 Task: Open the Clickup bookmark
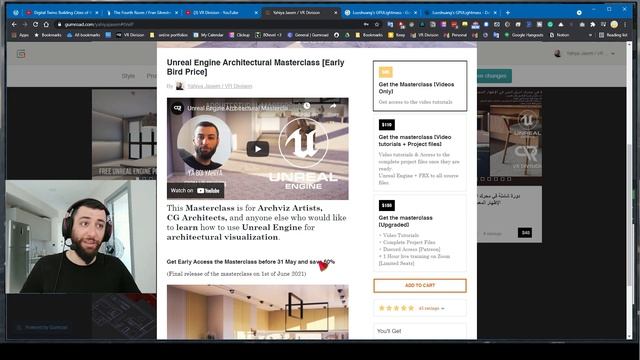coord(240,35)
